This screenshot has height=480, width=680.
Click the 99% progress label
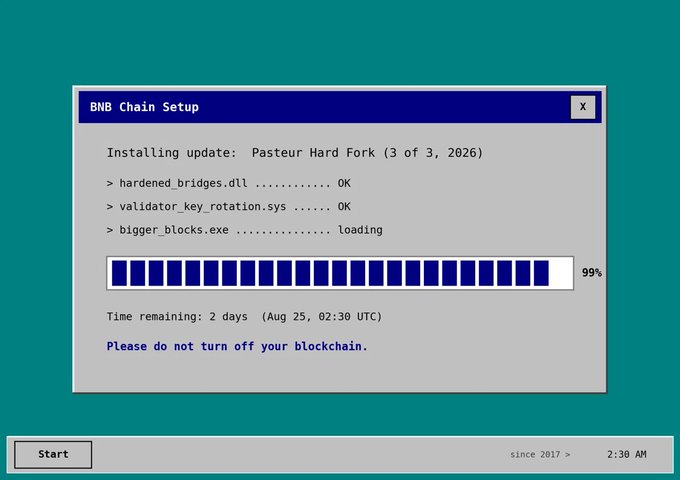pyautogui.click(x=592, y=273)
